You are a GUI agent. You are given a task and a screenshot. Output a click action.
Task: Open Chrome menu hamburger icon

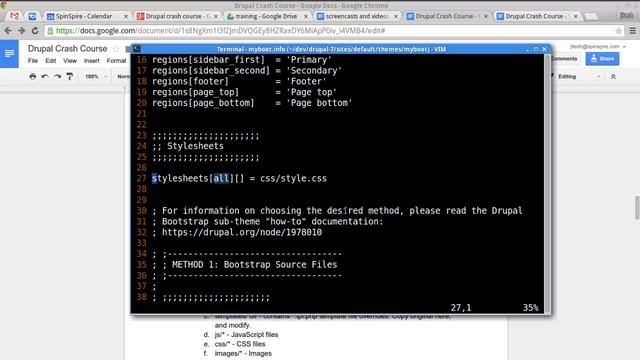point(633,31)
